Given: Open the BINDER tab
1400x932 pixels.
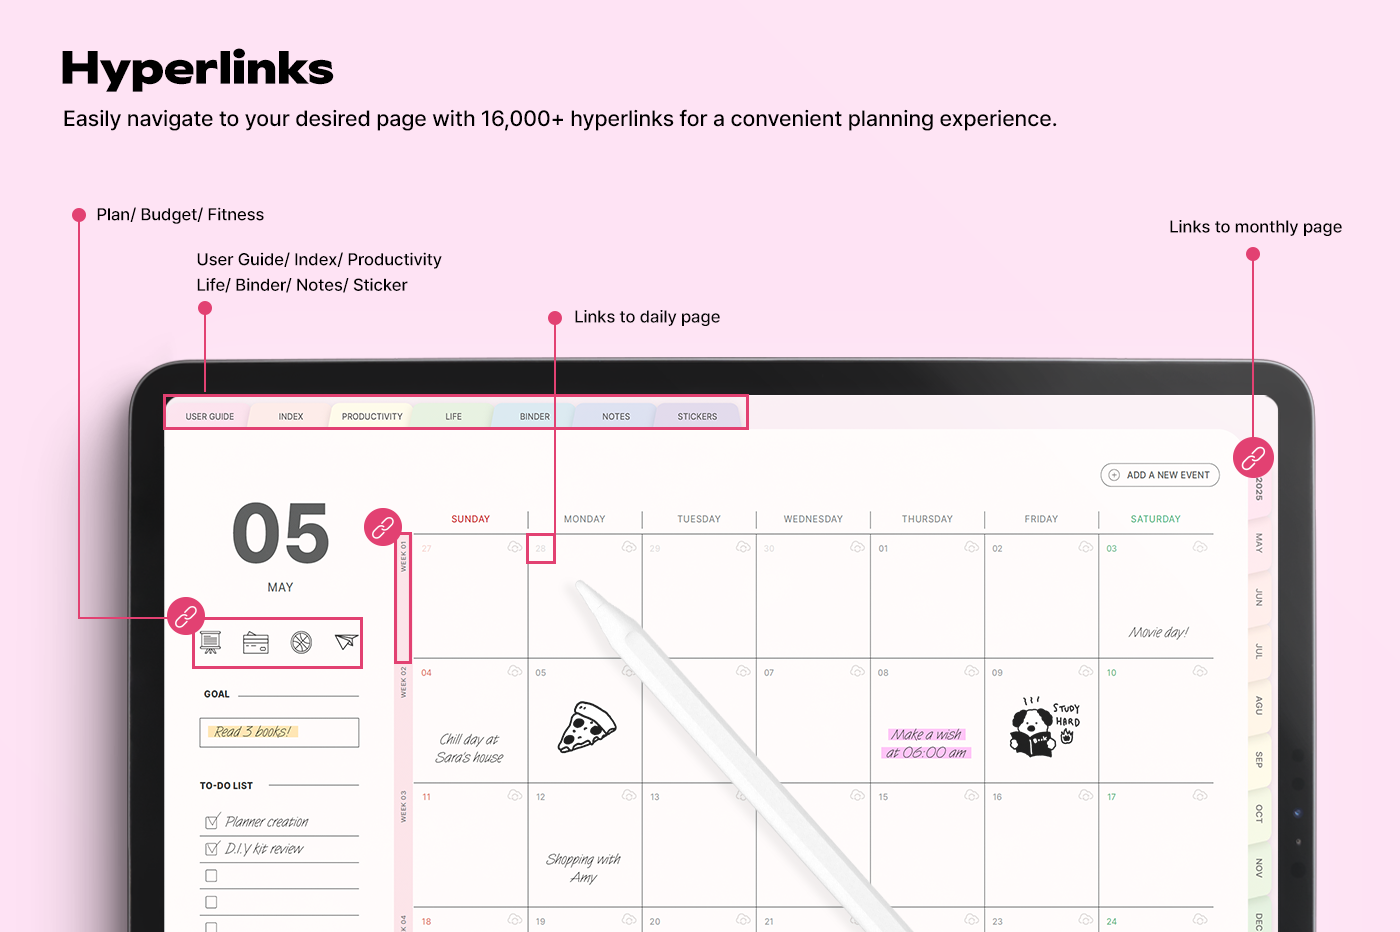Looking at the screenshot, I should [x=535, y=416].
